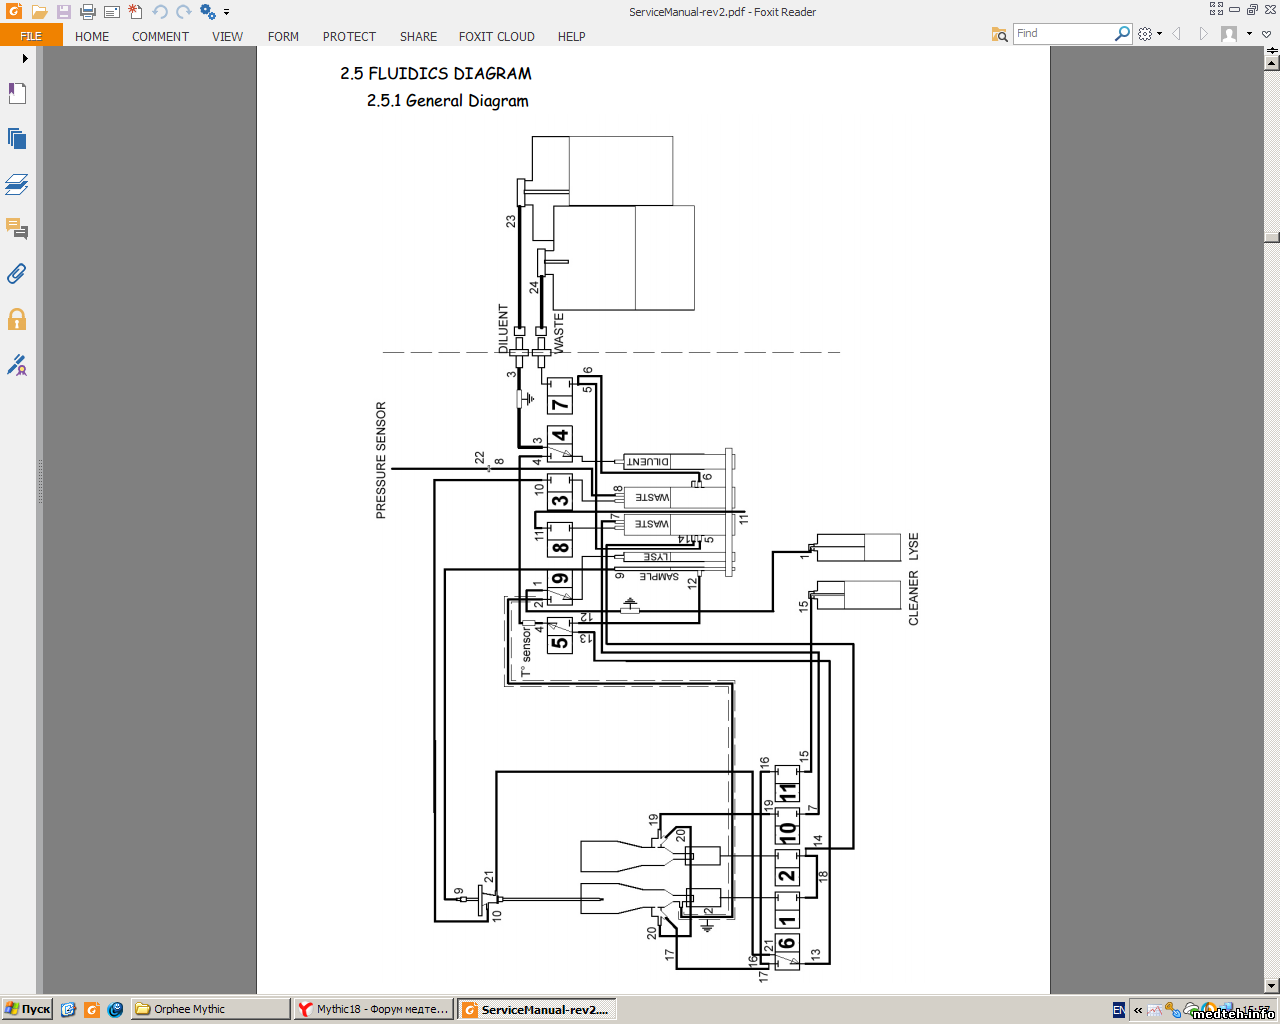Toggle ribbon visibility with heart-shaped arrow
1280x1024 pixels.
point(1267,34)
